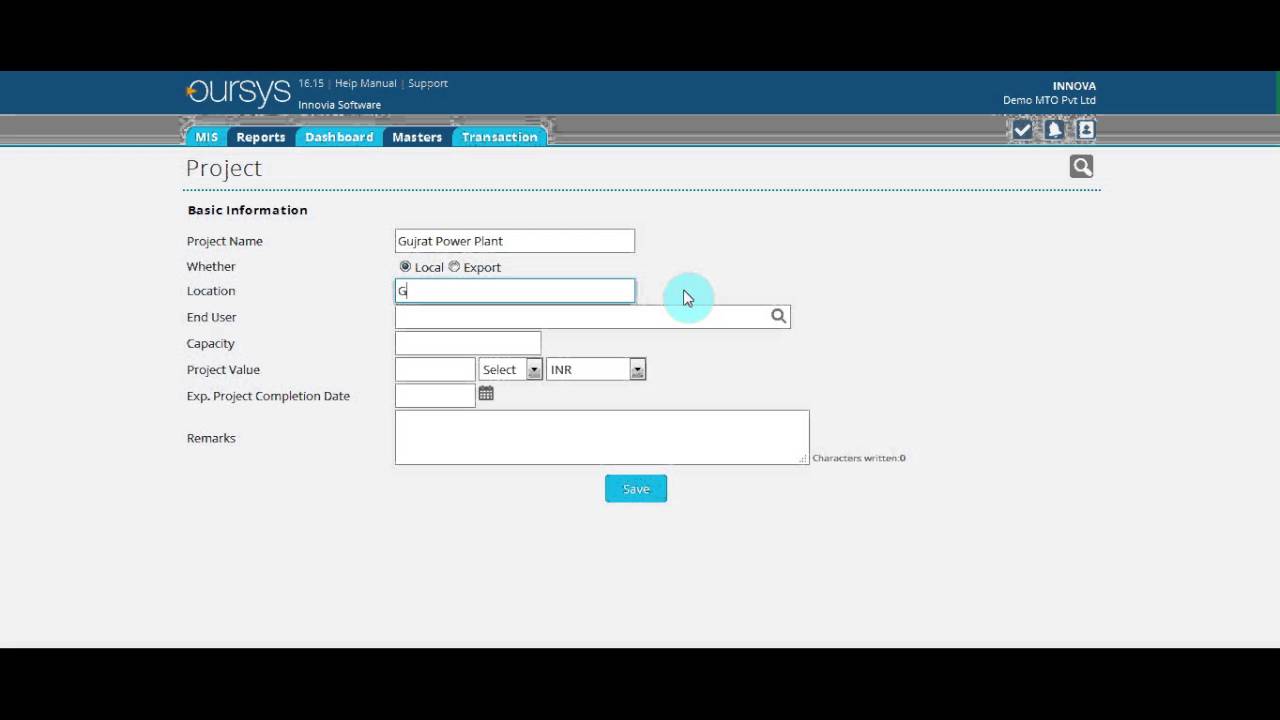This screenshot has height=720, width=1280.
Task: Click the search magnifier beside Project heading
Action: (1081, 167)
